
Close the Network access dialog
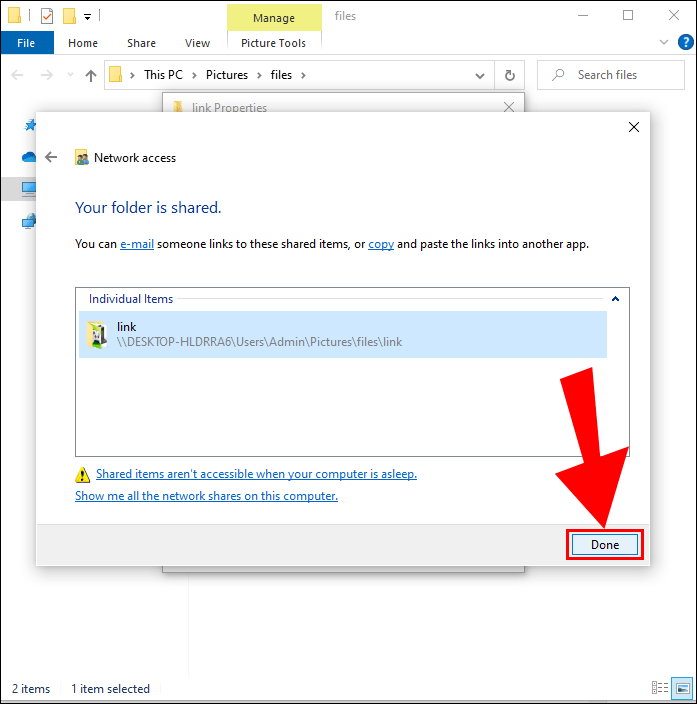tap(634, 127)
